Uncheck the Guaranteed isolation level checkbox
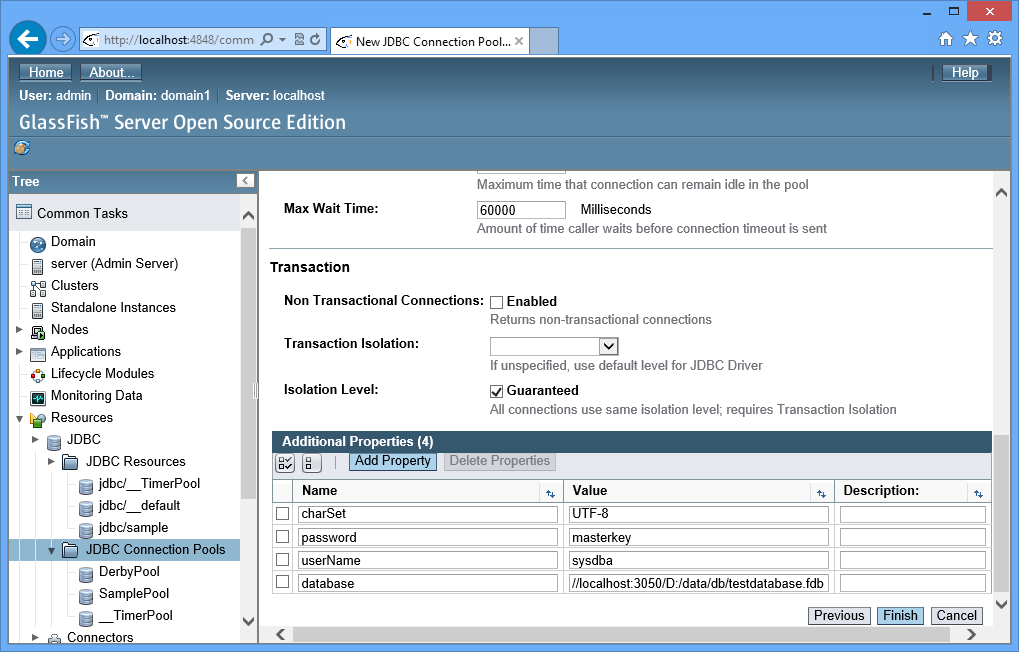1019x652 pixels. coord(497,391)
